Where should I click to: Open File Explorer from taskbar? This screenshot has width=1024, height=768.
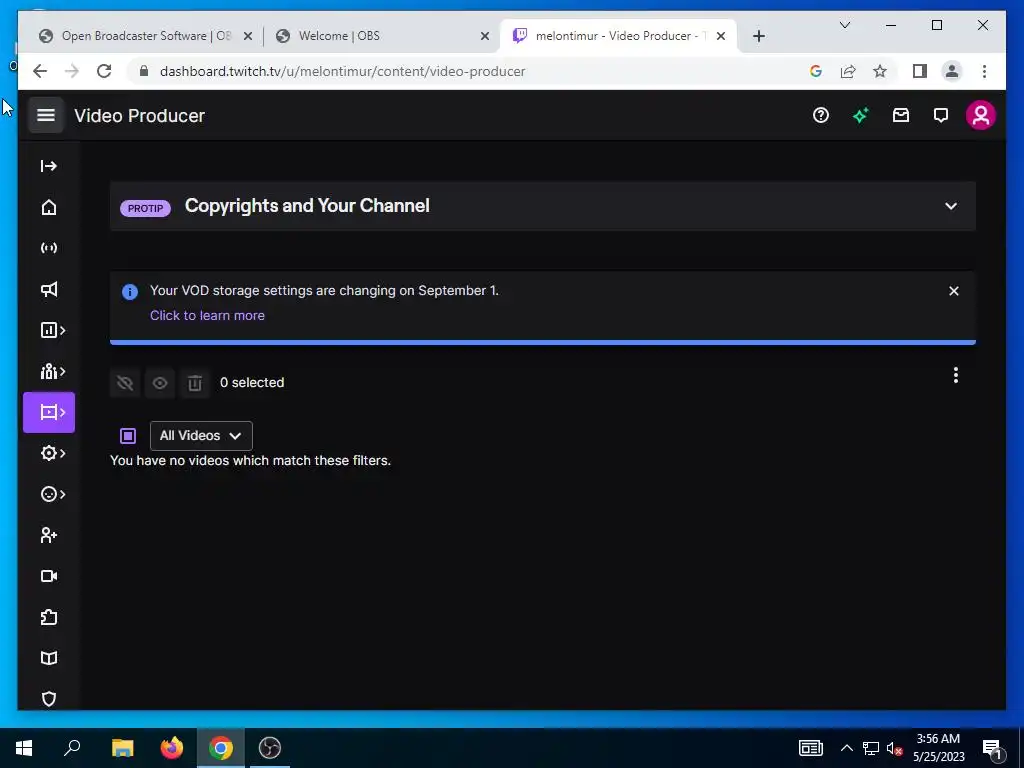(122, 748)
